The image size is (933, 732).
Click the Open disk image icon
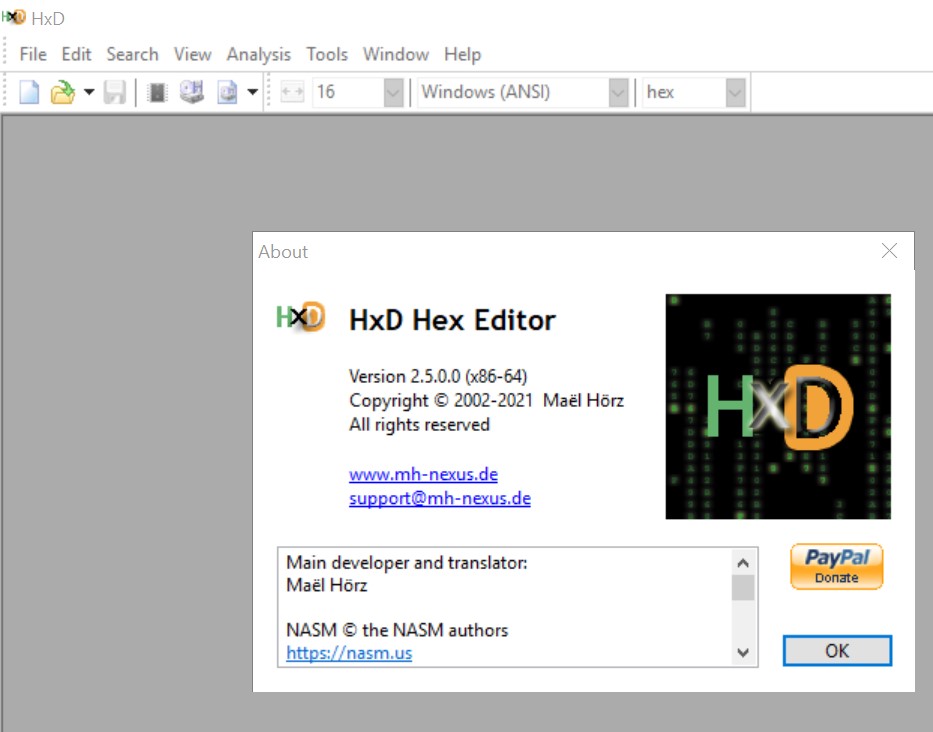tap(227, 93)
